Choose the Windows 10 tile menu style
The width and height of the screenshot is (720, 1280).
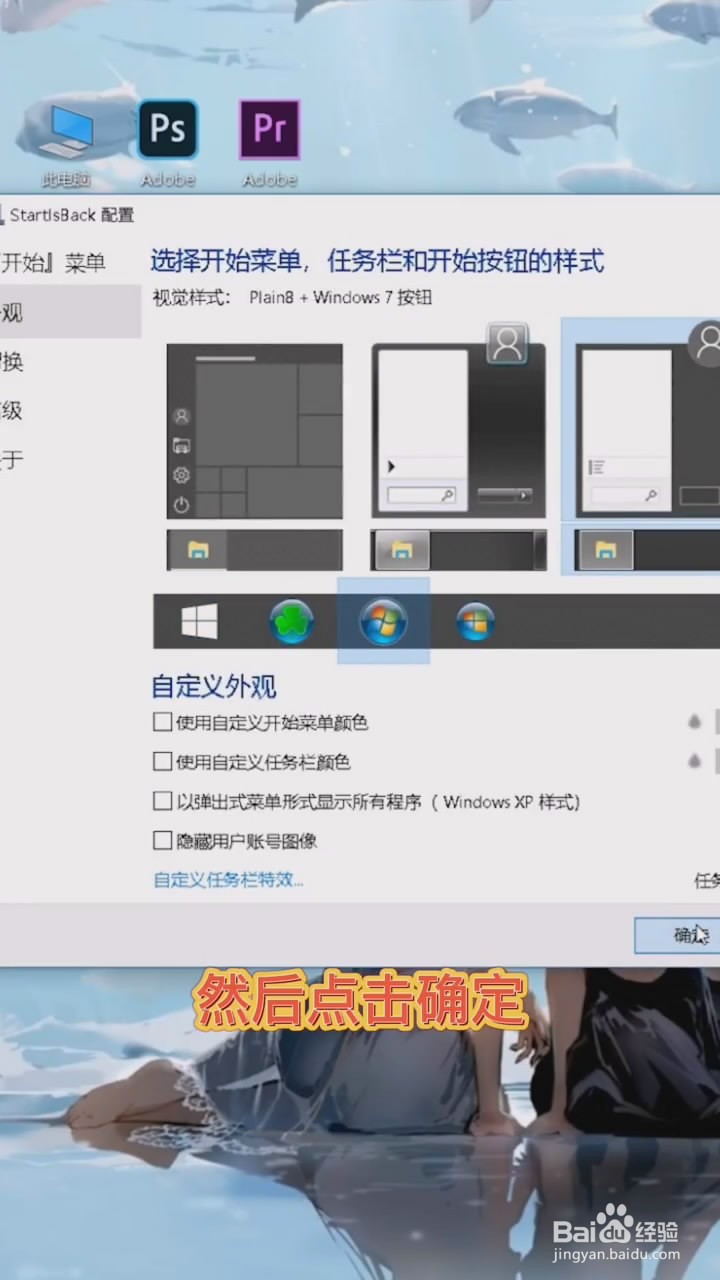click(255, 431)
